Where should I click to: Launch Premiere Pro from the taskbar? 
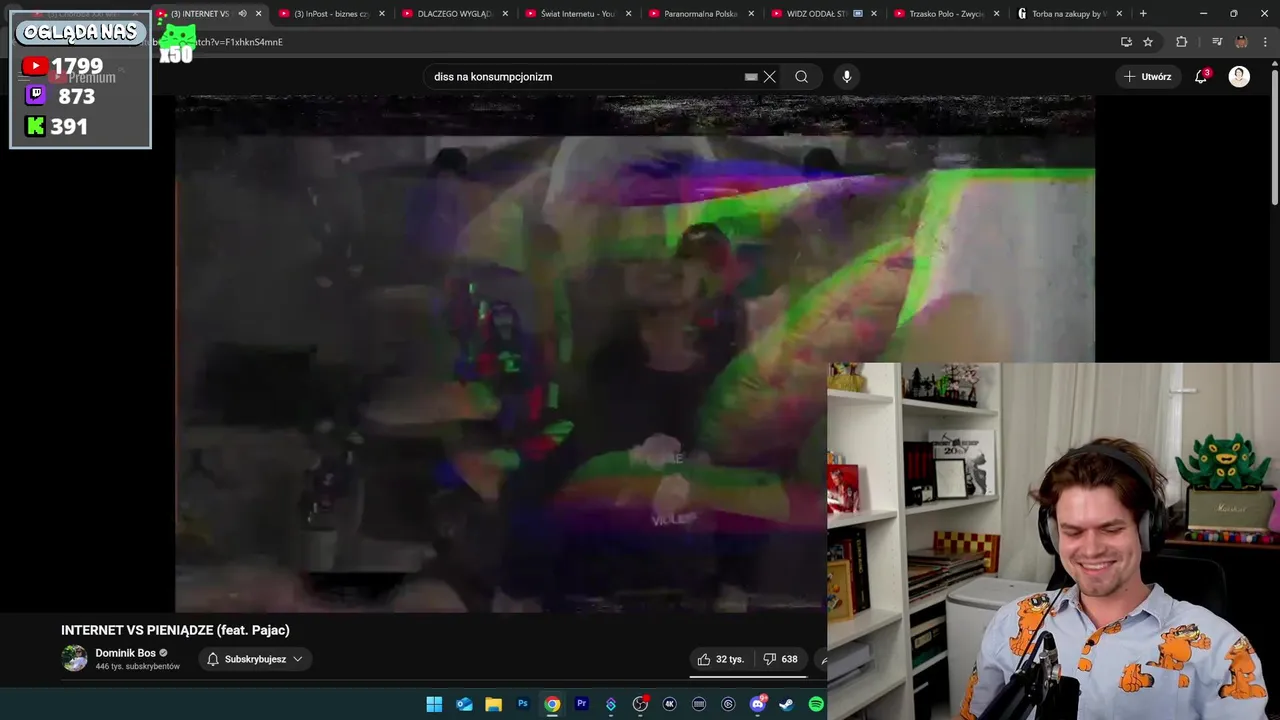[x=581, y=704]
